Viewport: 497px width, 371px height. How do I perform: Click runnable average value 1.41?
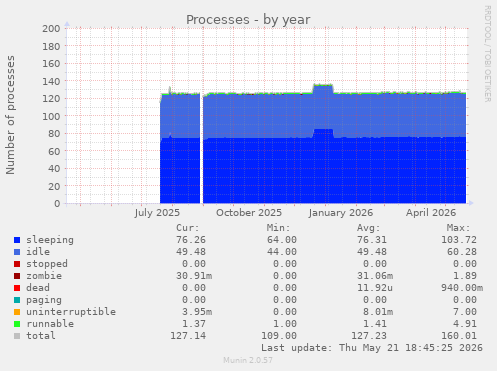tap(375, 324)
